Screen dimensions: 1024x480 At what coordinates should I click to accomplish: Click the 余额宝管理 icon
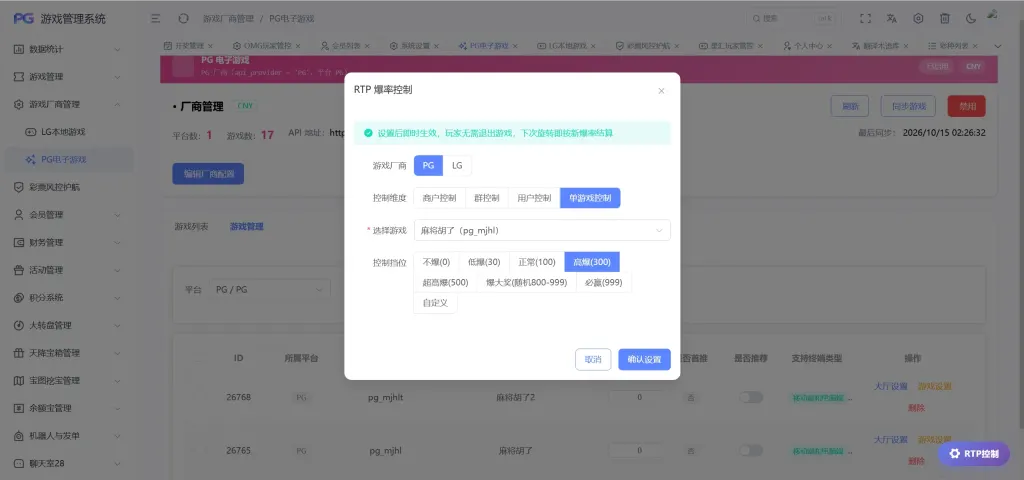click(x=19, y=408)
